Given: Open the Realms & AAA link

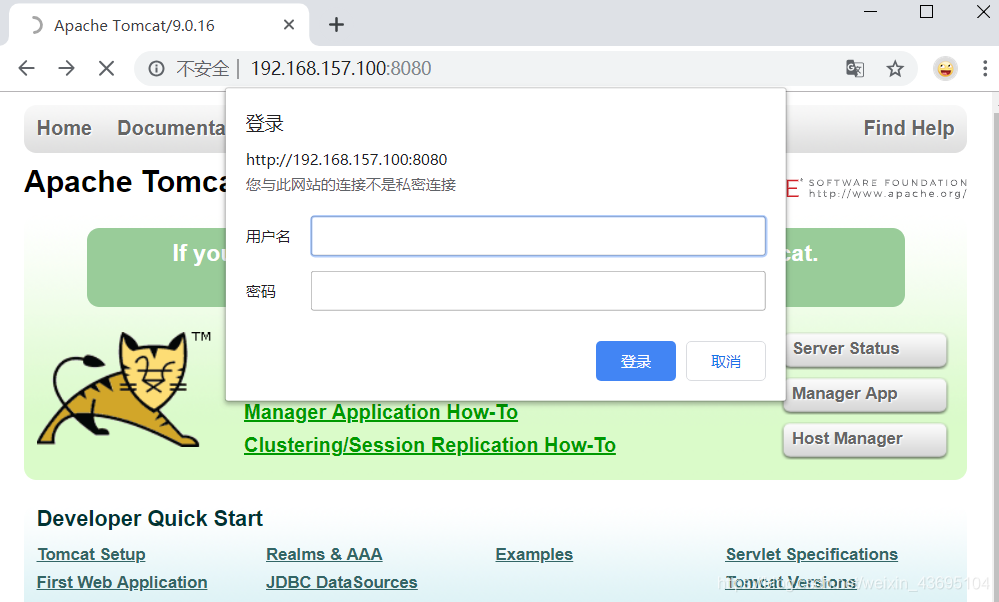Looking at the screenshot, I should [x=324, y=554].
